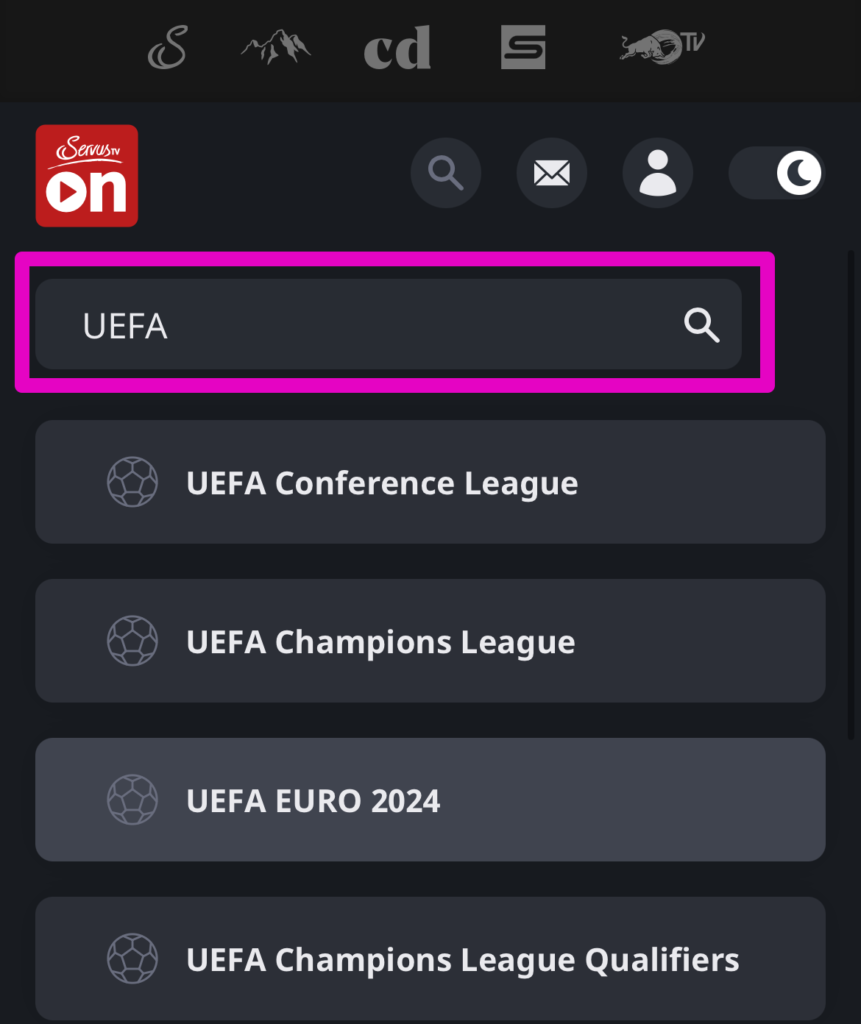Select UEFA Conference League result
This screenshot has height=1024, width=861.
[430, 483]
